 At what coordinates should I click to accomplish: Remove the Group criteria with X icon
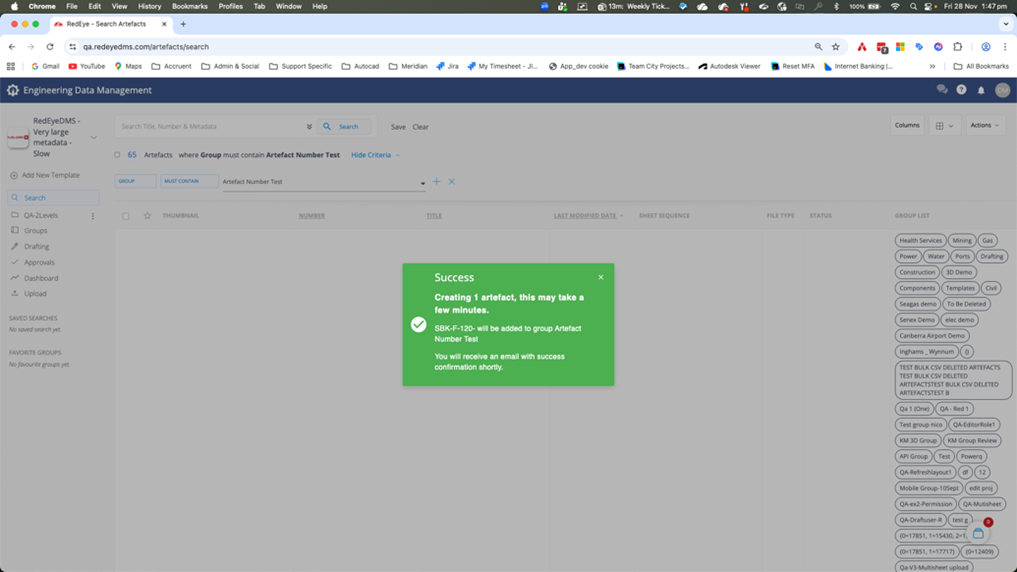[452, 182]
